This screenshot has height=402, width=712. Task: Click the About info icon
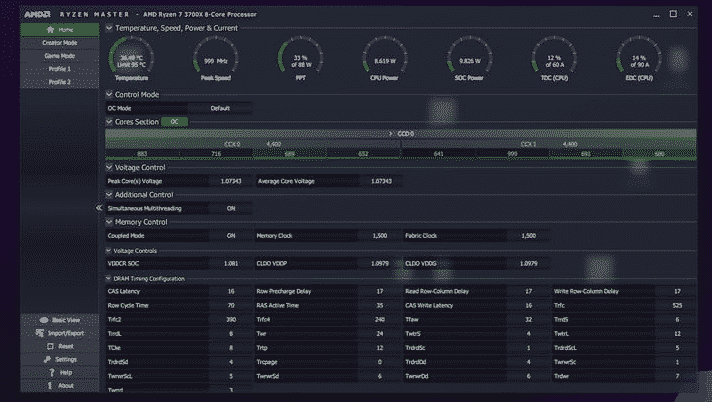coord(50,386)
